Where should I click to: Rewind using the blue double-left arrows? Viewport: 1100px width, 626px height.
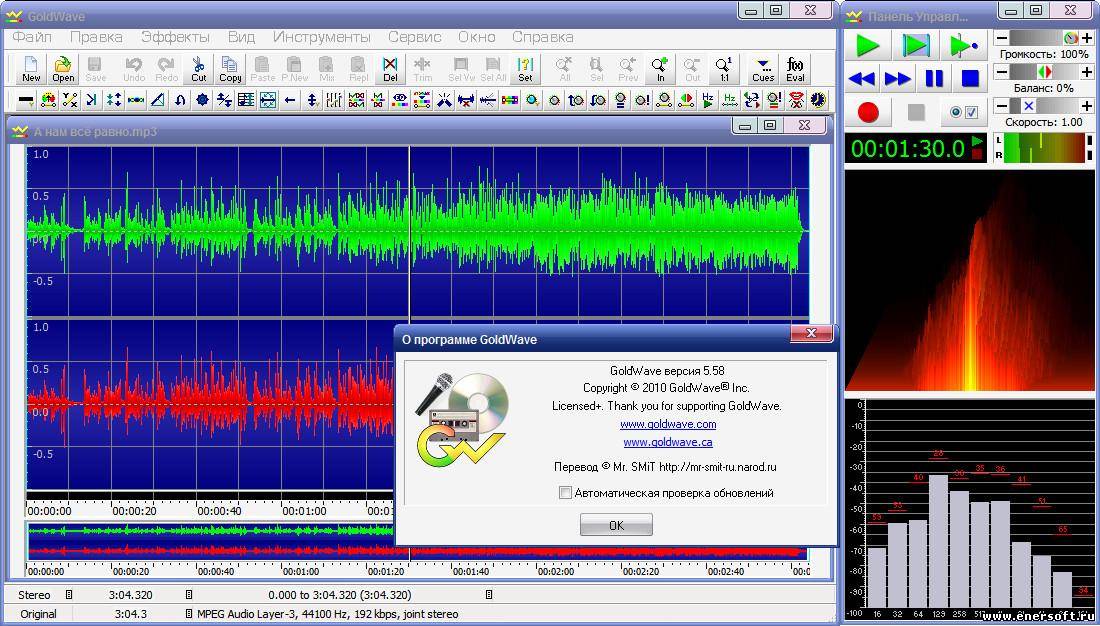861,79
